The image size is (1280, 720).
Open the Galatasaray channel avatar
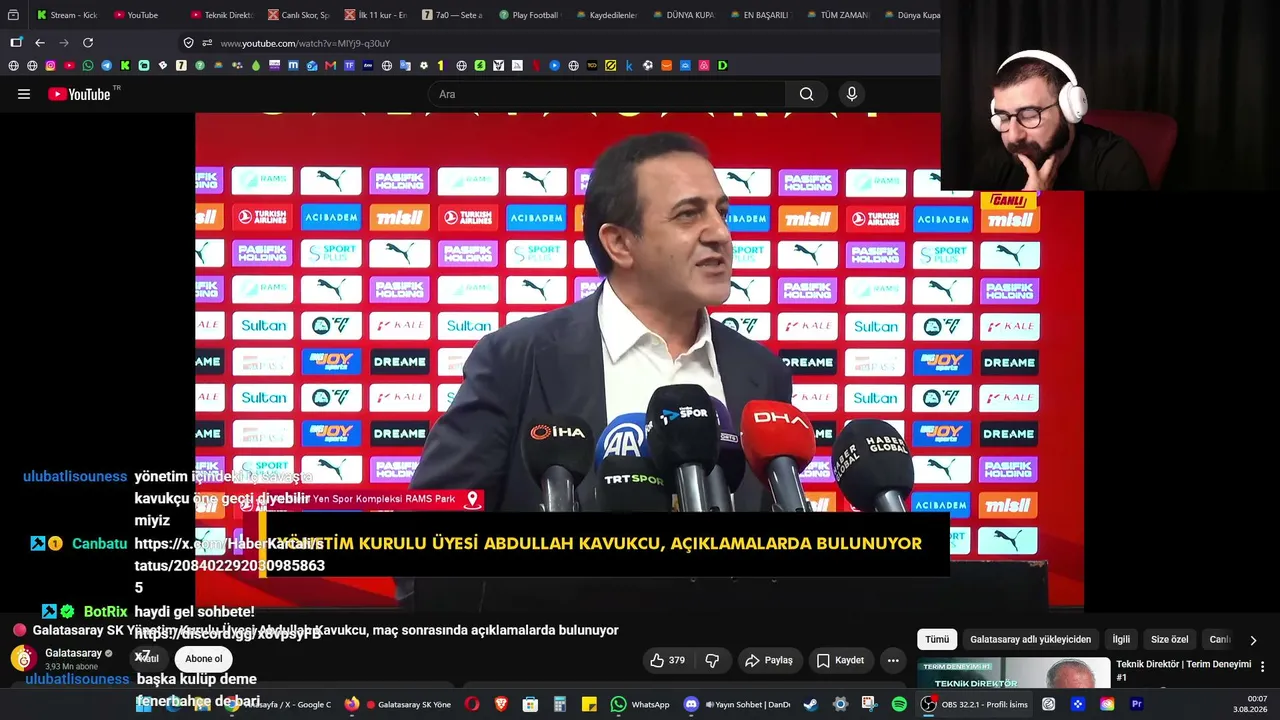click(x=23, y=658)
